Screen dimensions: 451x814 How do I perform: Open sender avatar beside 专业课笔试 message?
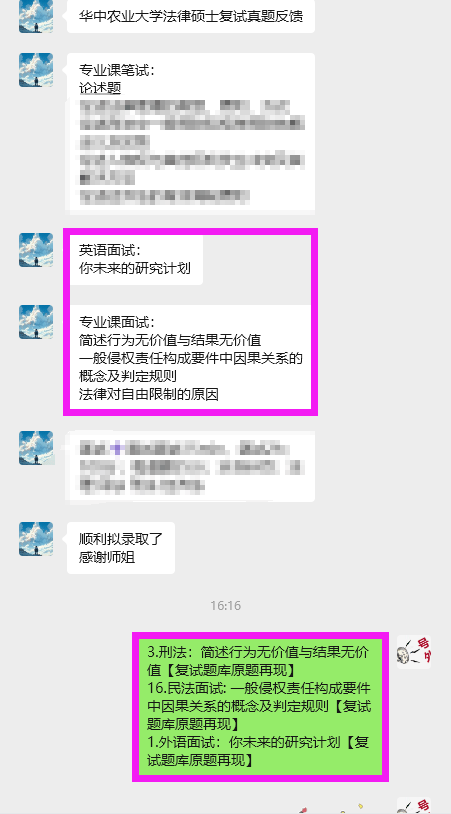tap(36, 70)
